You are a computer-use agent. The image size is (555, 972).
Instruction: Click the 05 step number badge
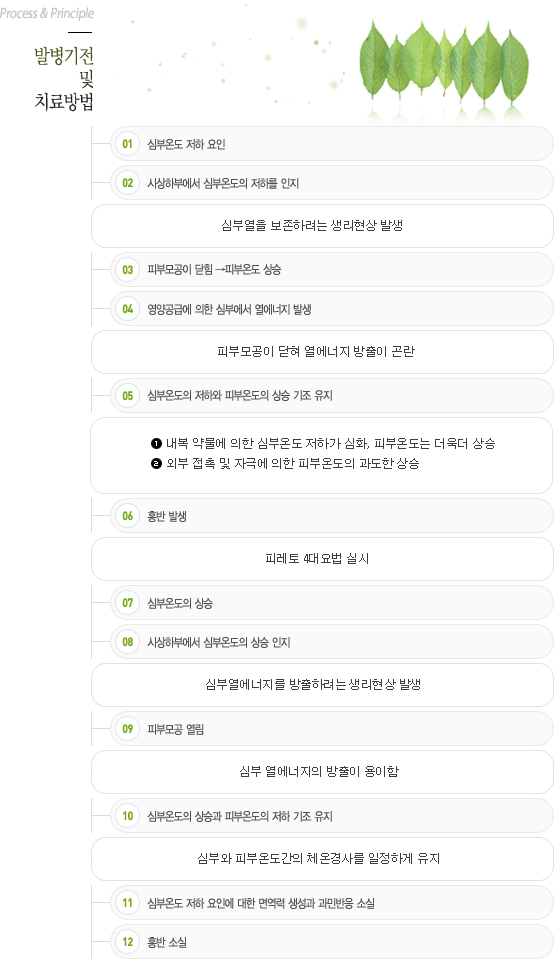[127, 396]
